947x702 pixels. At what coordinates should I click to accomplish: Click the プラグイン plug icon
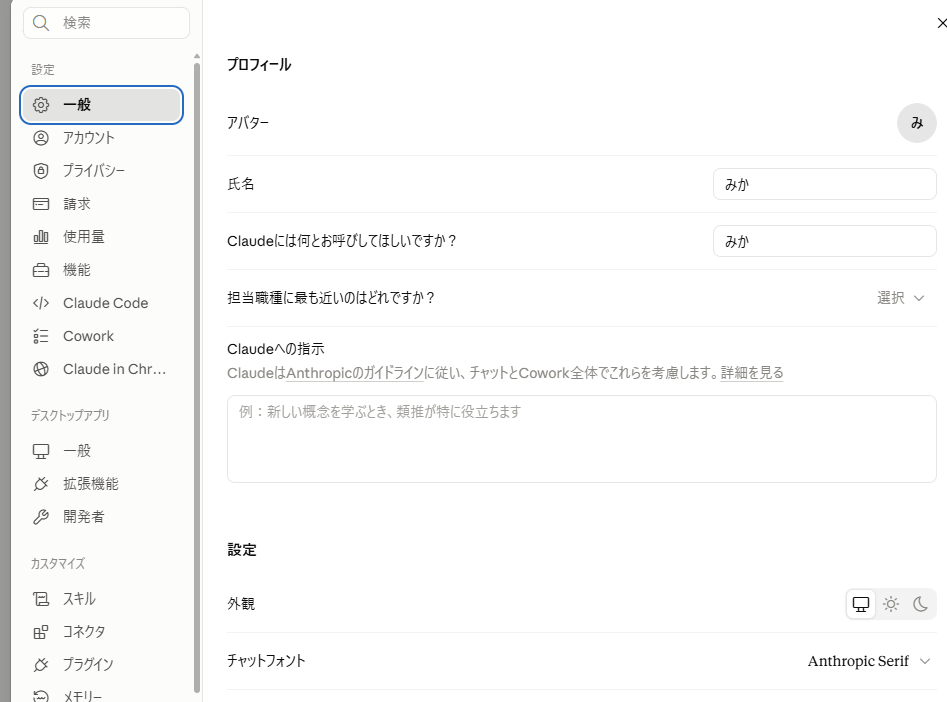pyautogui.click(x=41, y=665)
